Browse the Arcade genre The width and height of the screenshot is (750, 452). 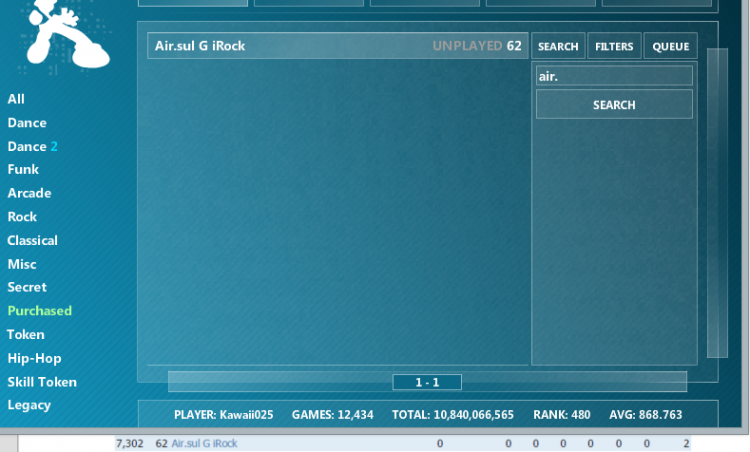tap(29, 193)
